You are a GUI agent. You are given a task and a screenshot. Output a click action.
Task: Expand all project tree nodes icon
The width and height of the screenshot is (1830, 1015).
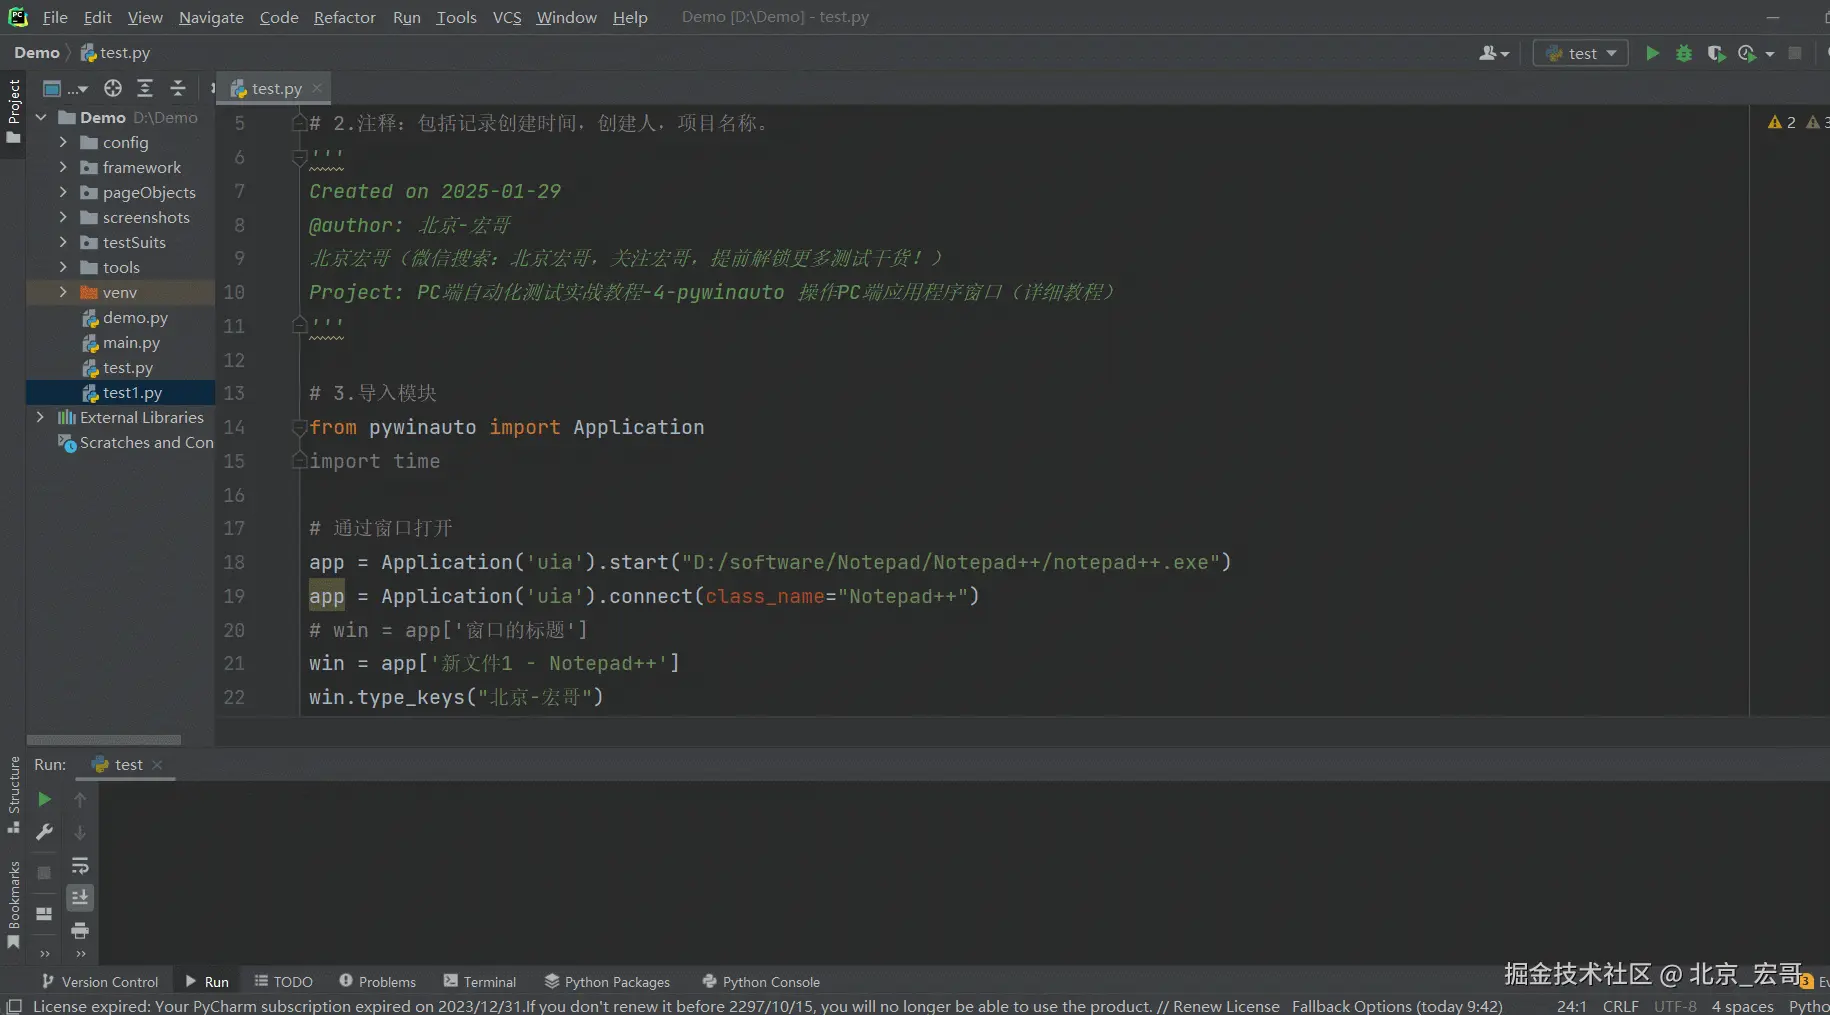coord(145,88)
